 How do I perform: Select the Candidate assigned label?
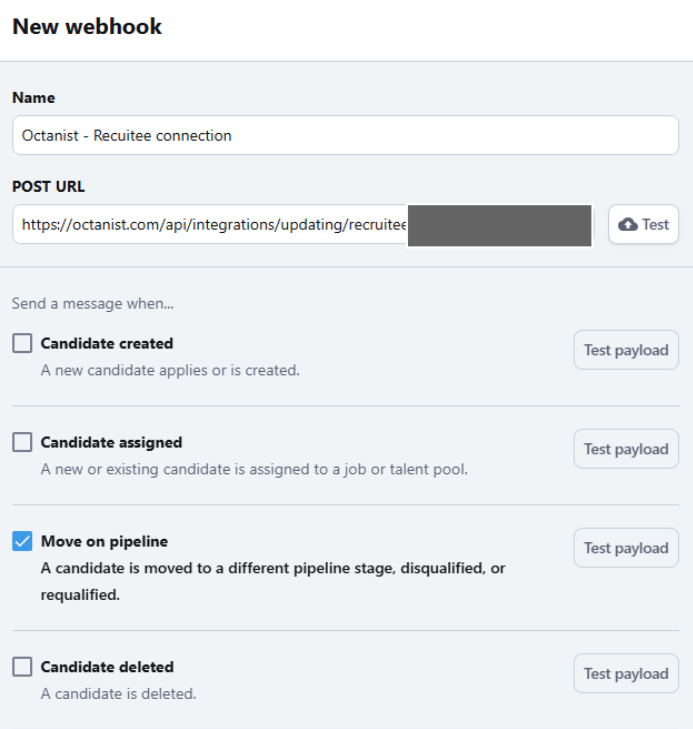pos(111,442)
